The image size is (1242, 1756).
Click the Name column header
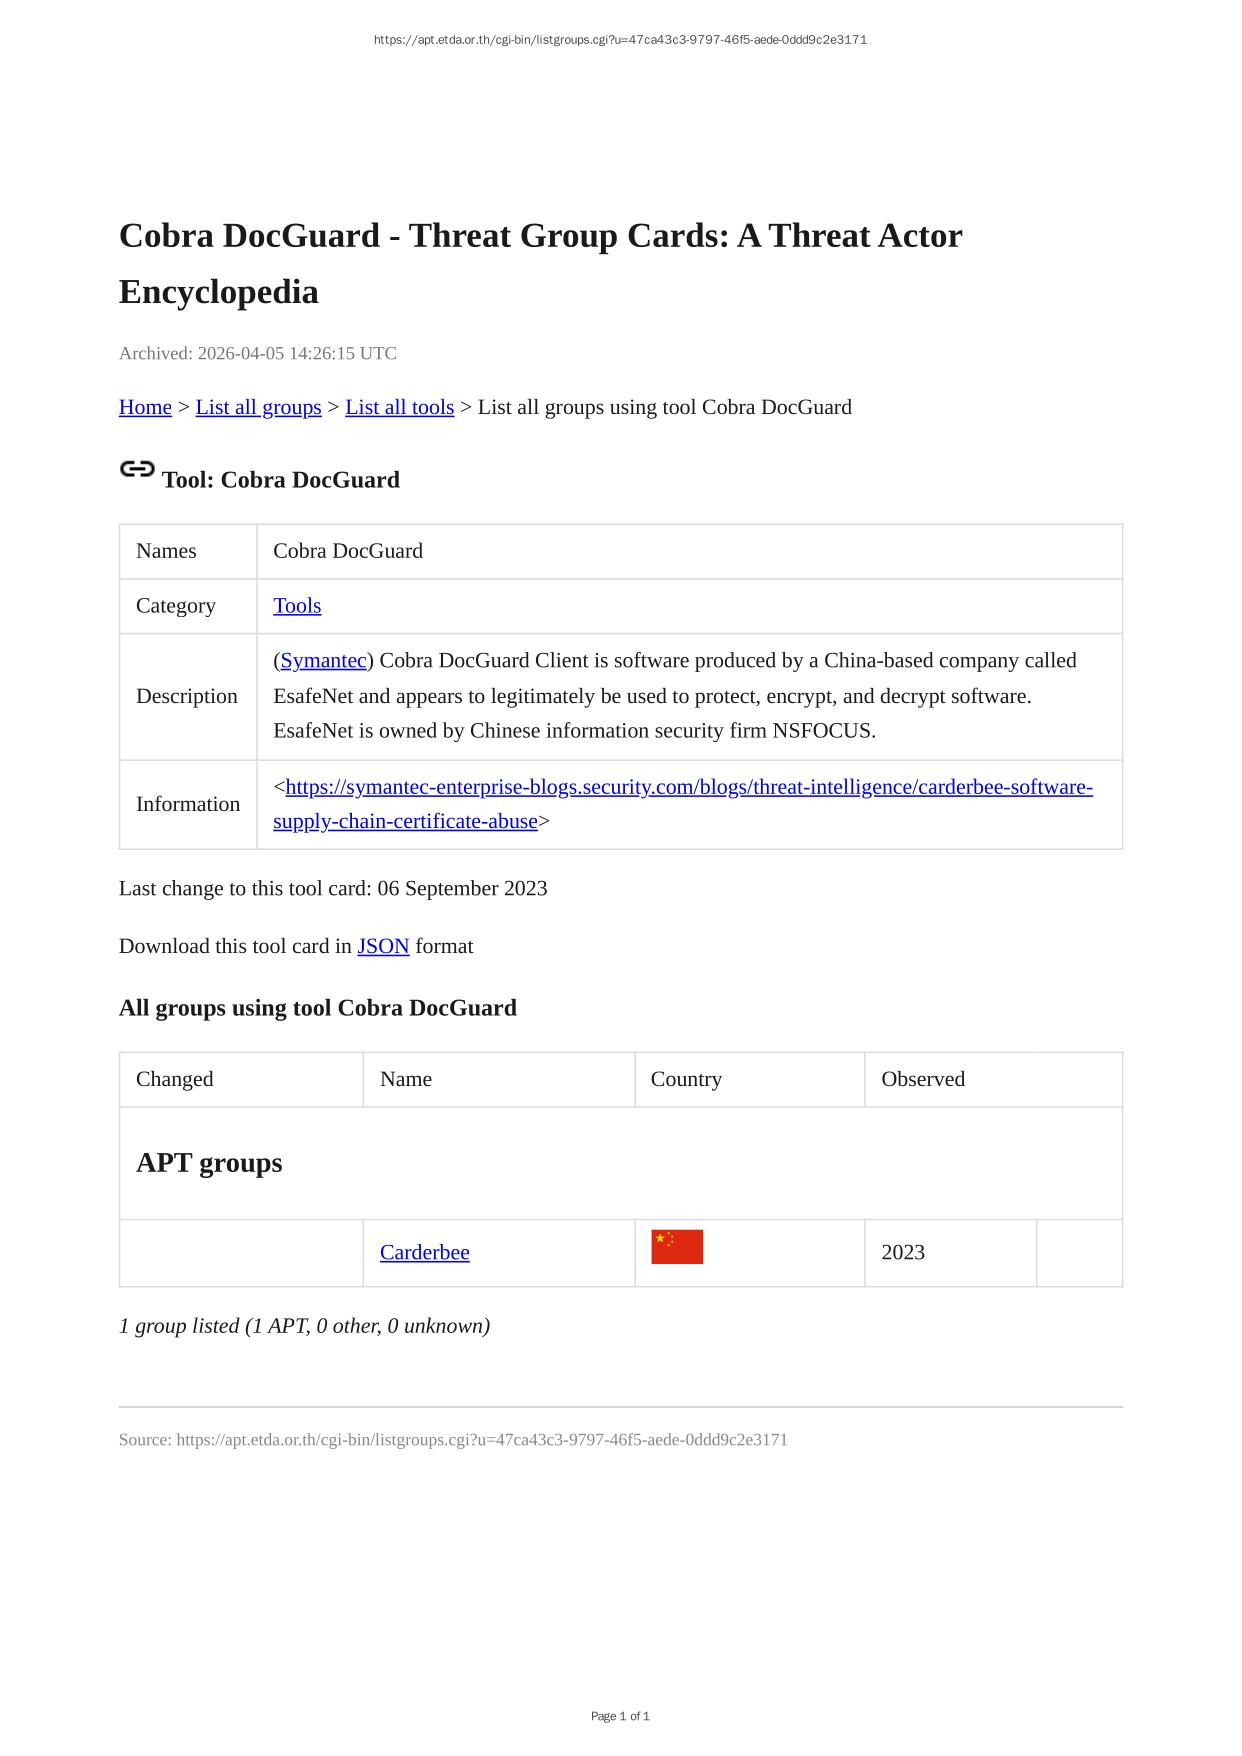coord(406,1079)
